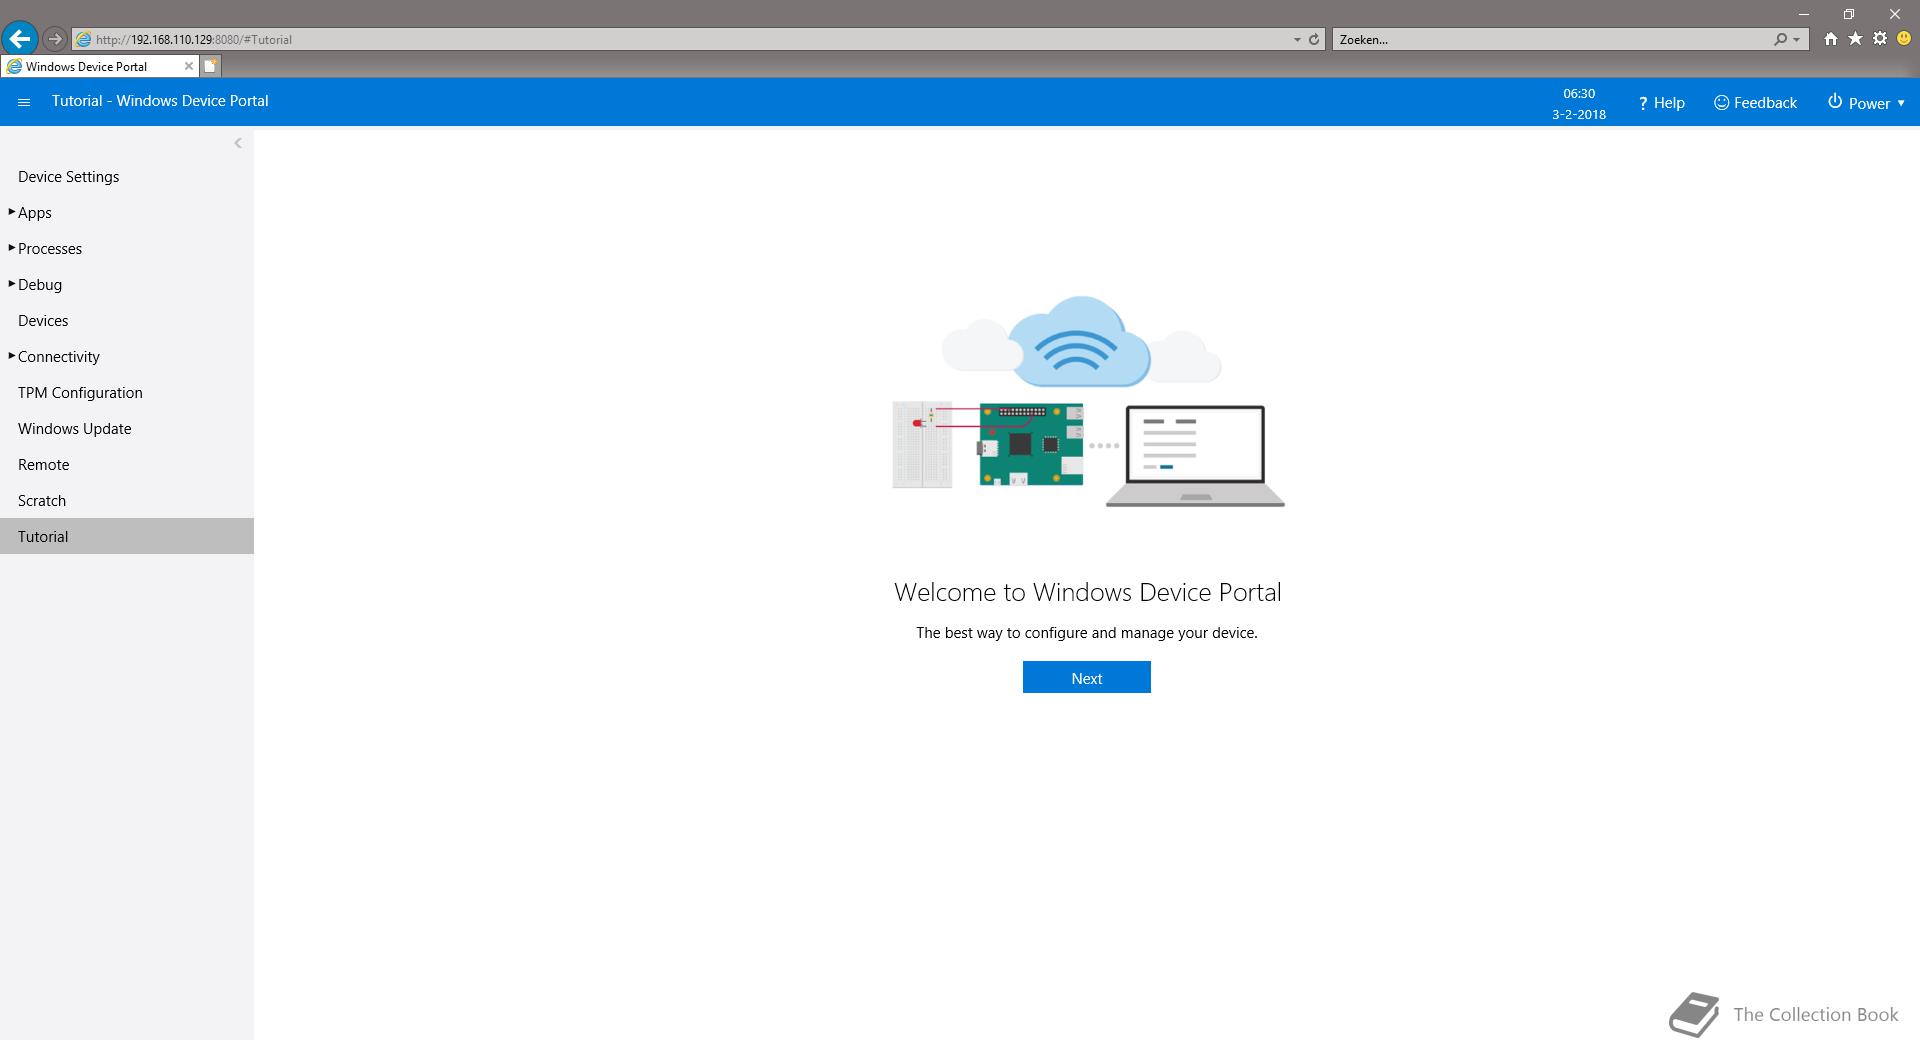Open the Feedback link
Image resolution: width=1920 pixels, height=1040 pixels.
click(1755, 103)
